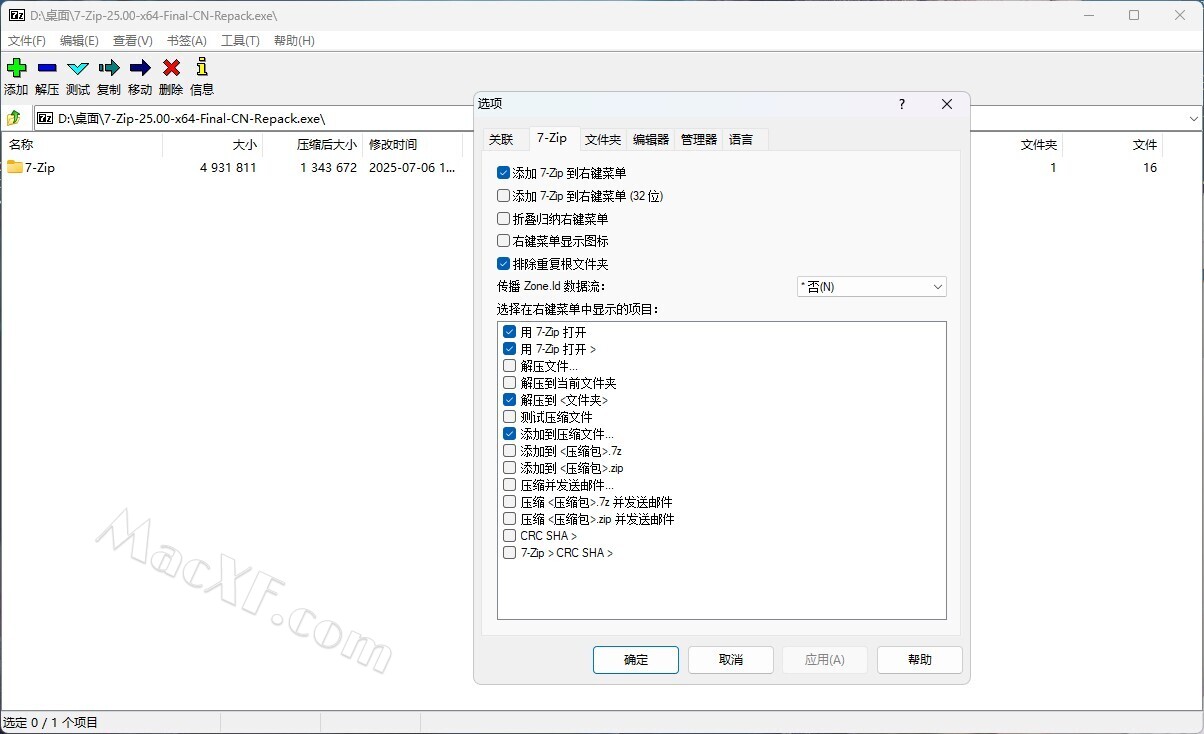The width and height of the screenshot is (1204, 734).
Task: Uncheck 添加到压缩文件... item
Action: [x=510, y=434]
